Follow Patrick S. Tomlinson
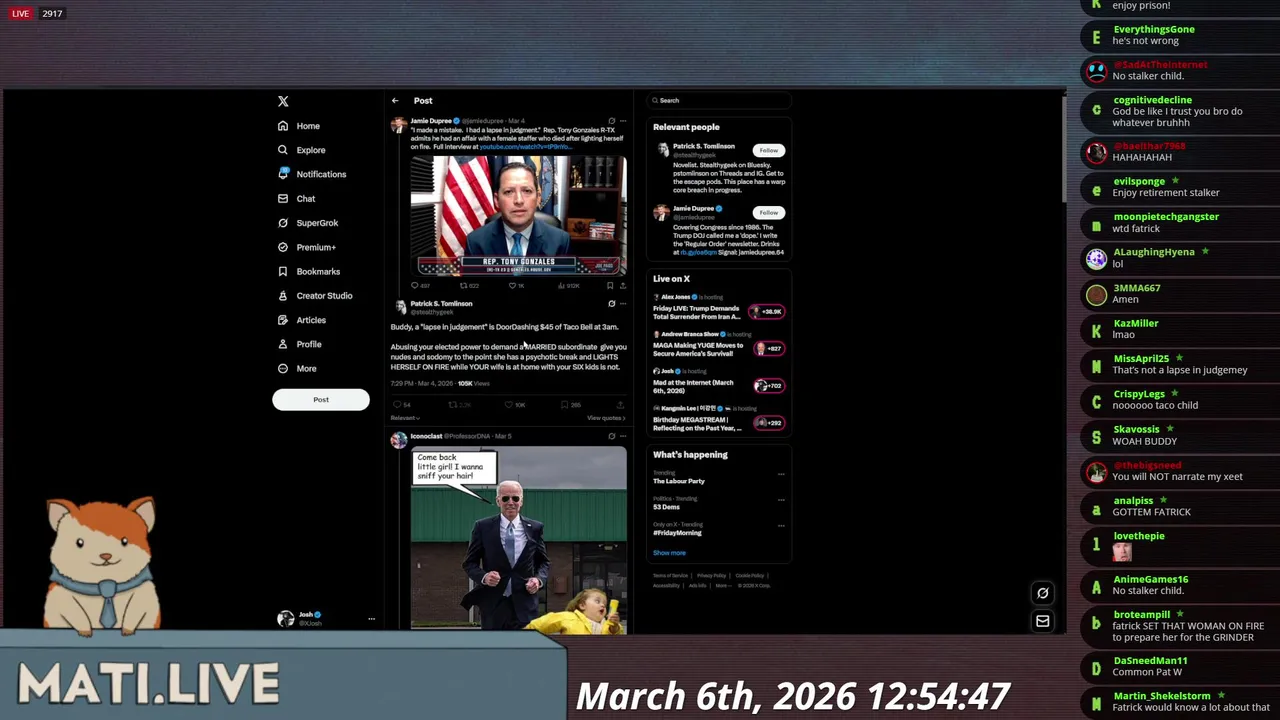Viewport: 1280px width, 720px height. (x=768, y=150)
